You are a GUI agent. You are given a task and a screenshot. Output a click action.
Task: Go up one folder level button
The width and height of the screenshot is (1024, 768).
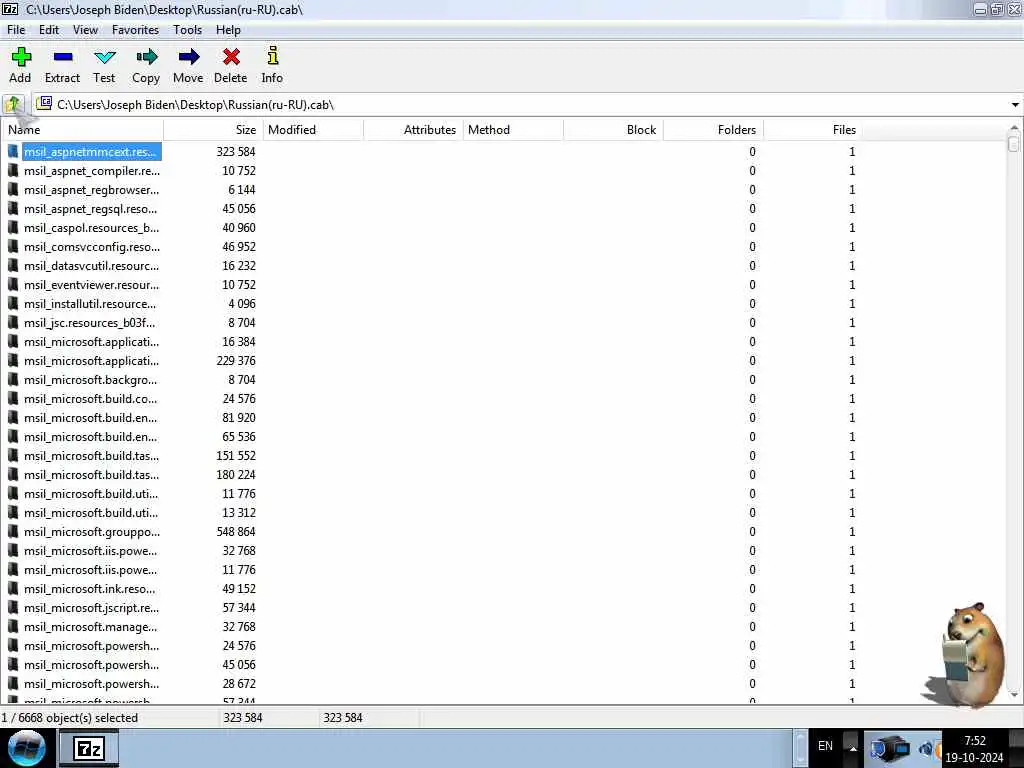13,104
